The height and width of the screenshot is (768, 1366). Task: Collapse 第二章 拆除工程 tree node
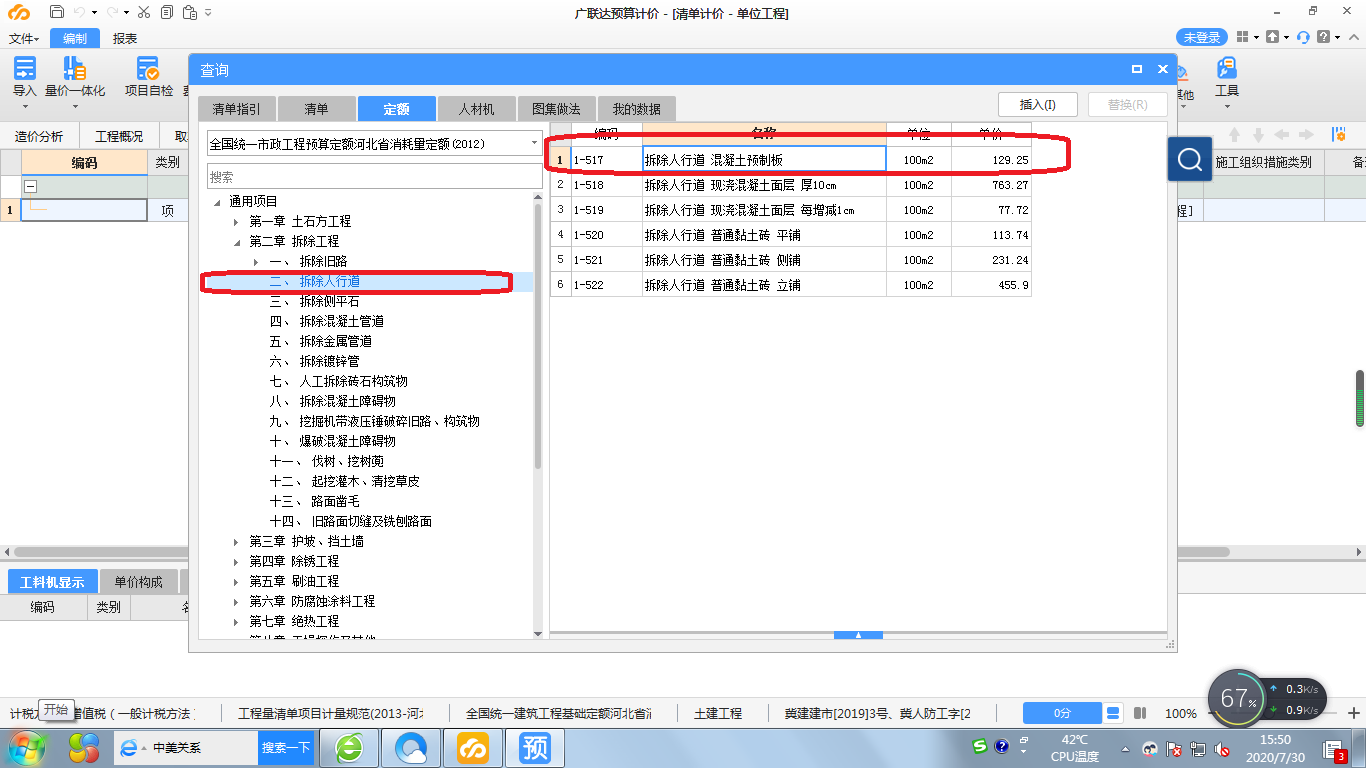[236, 241]
